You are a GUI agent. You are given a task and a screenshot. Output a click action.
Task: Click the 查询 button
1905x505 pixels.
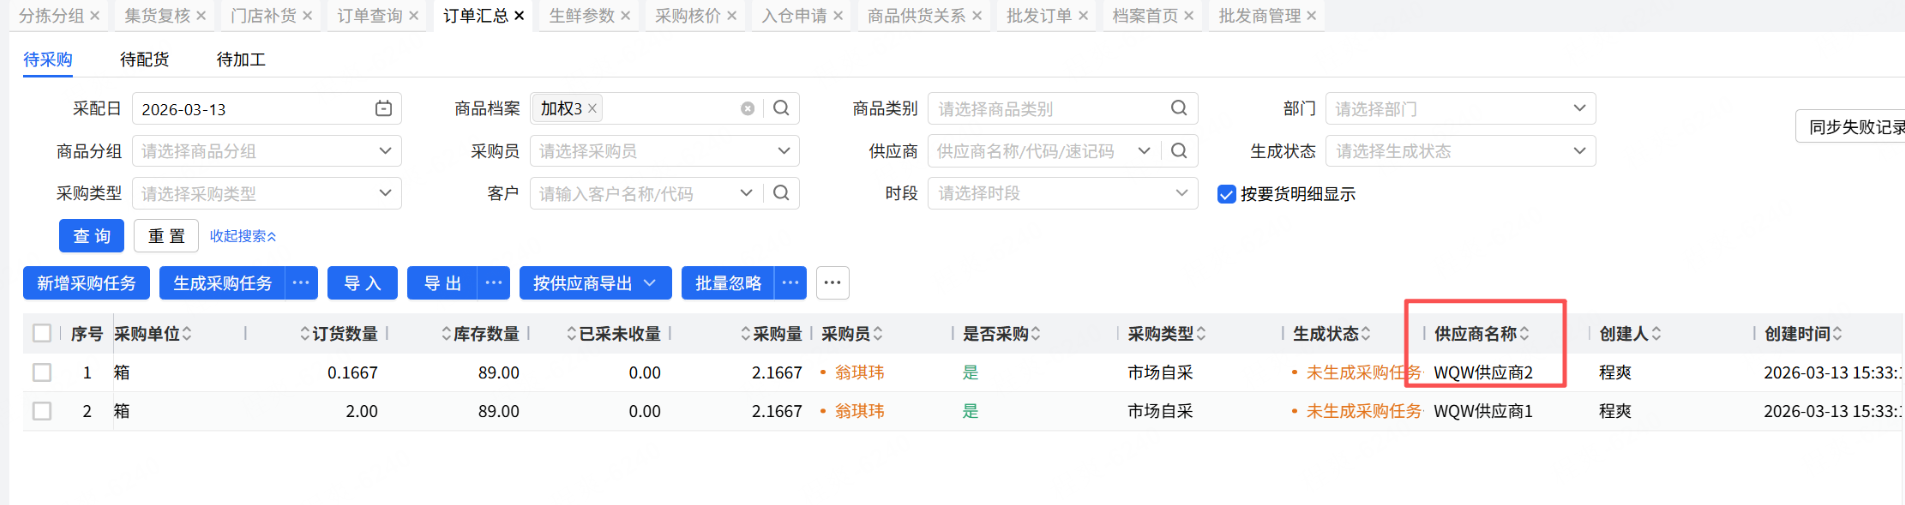pos(91,236)
